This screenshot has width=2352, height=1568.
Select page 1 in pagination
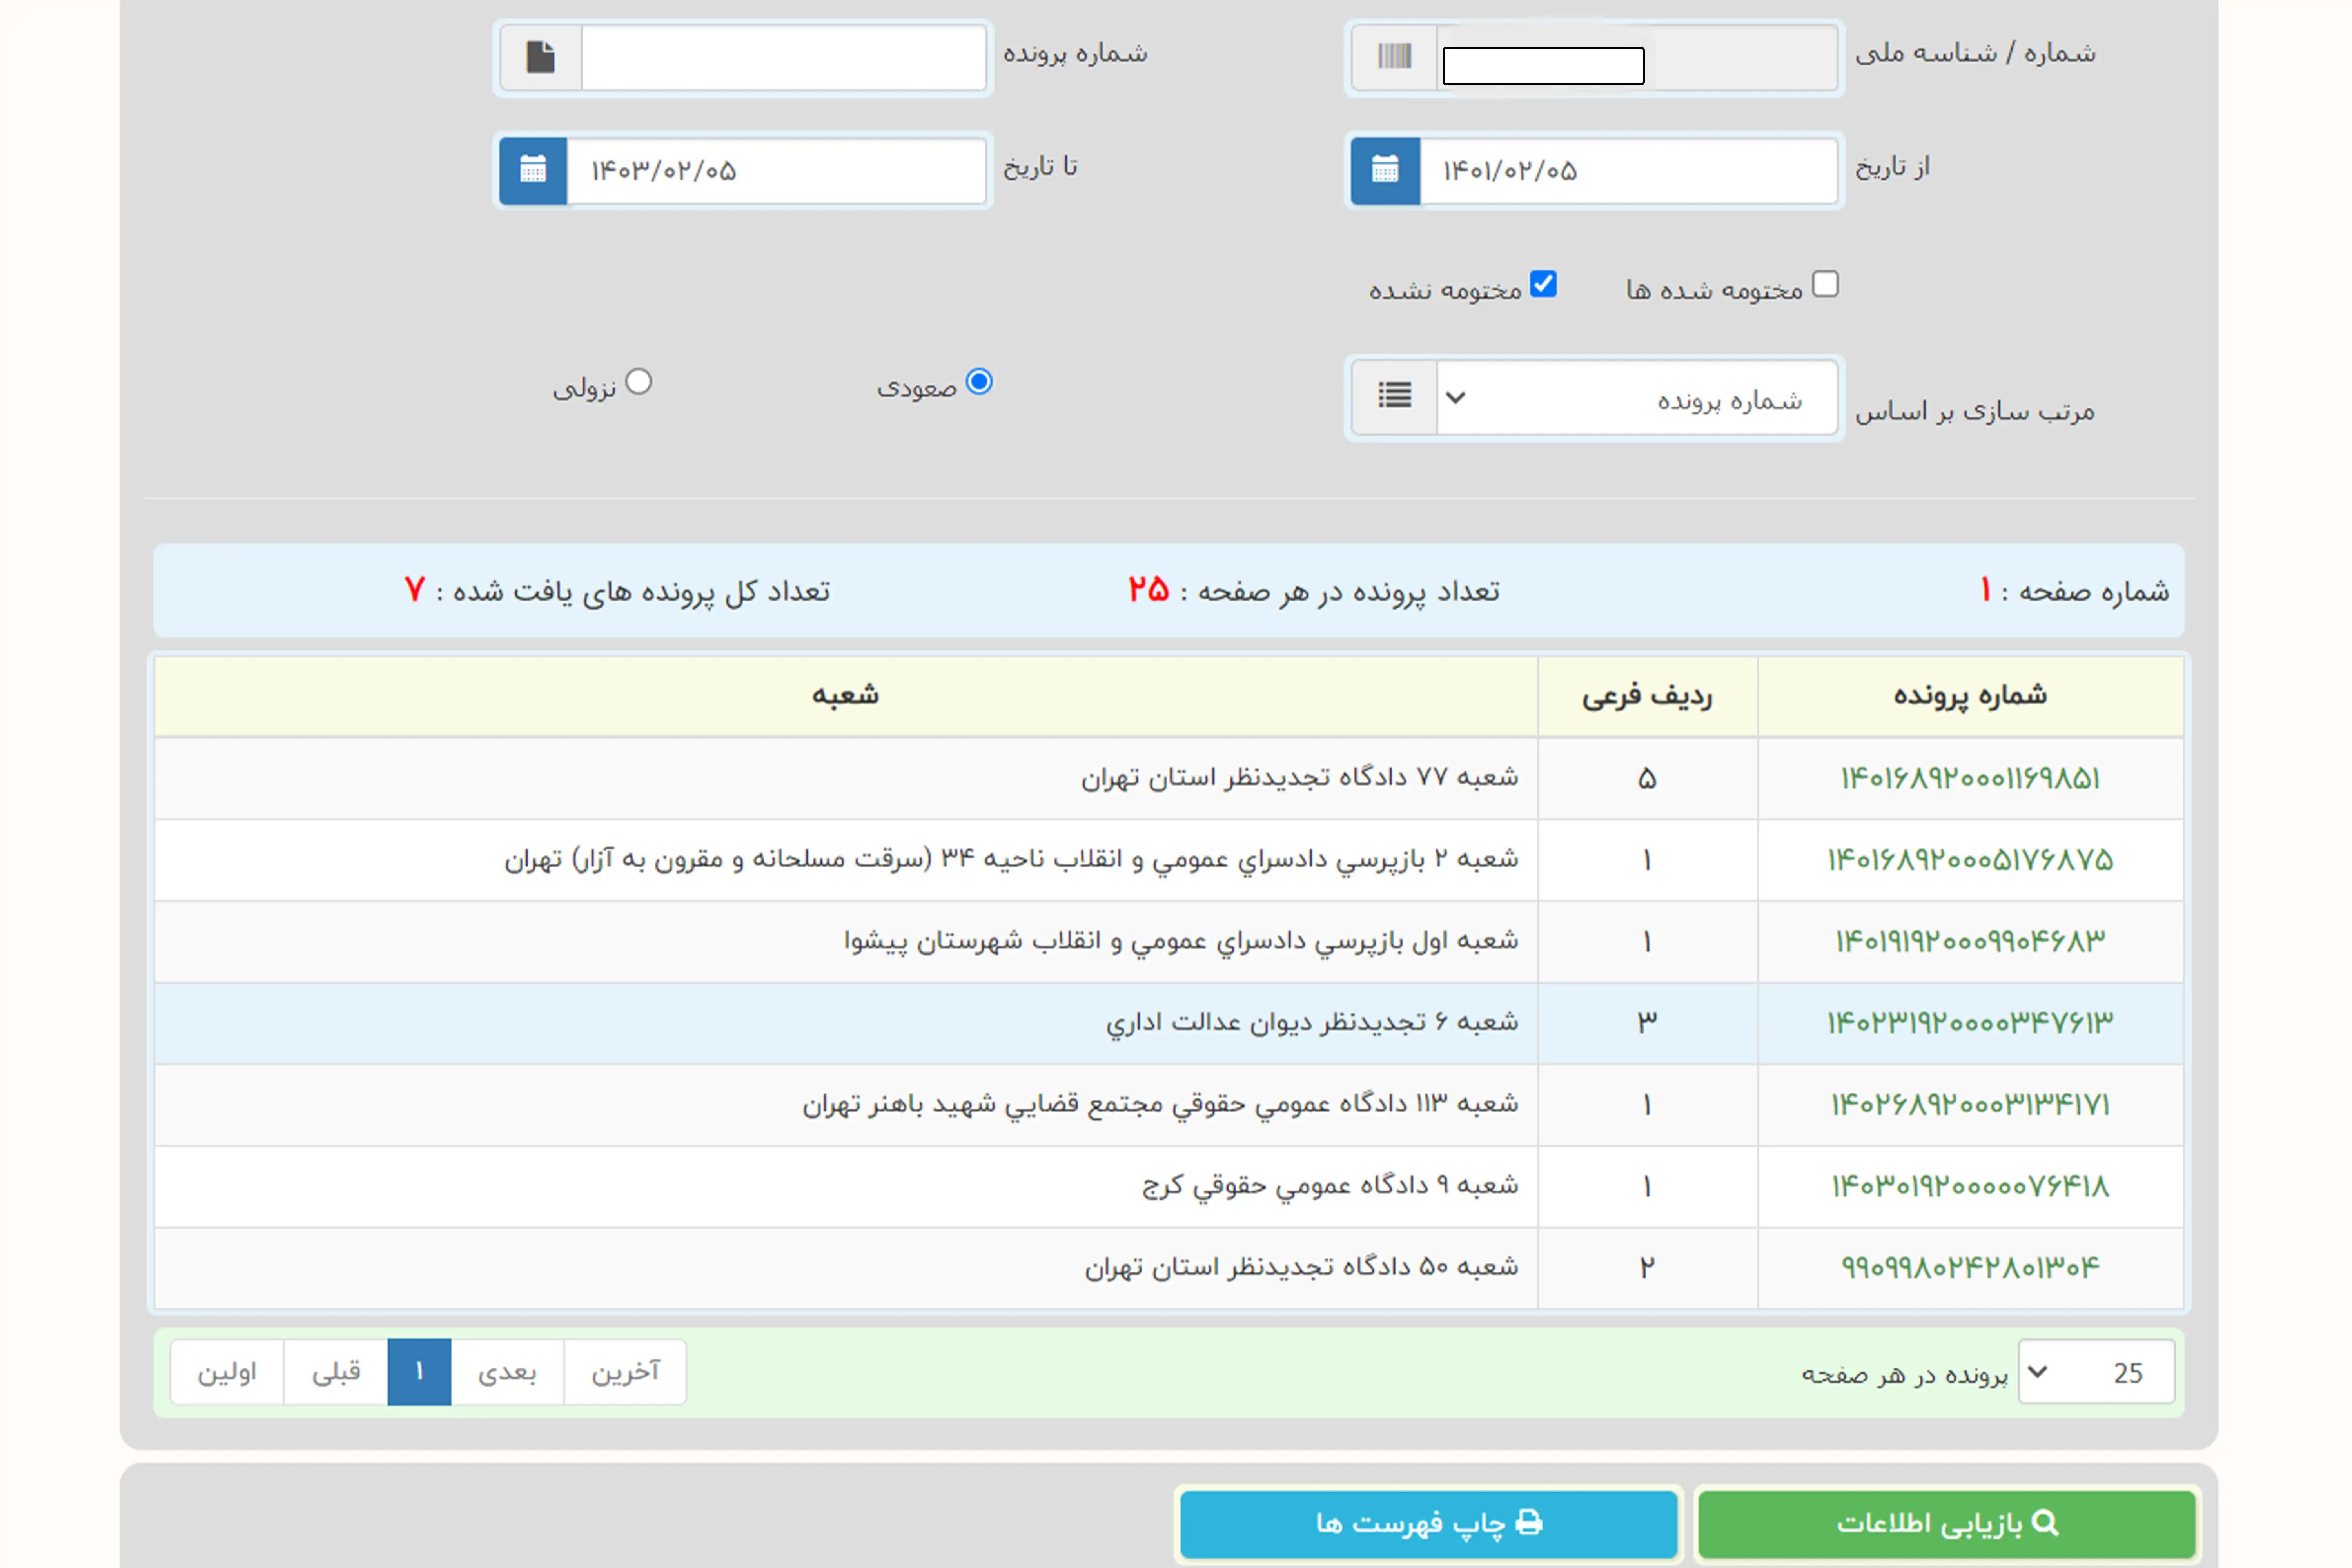click(x=419, y=1372)
